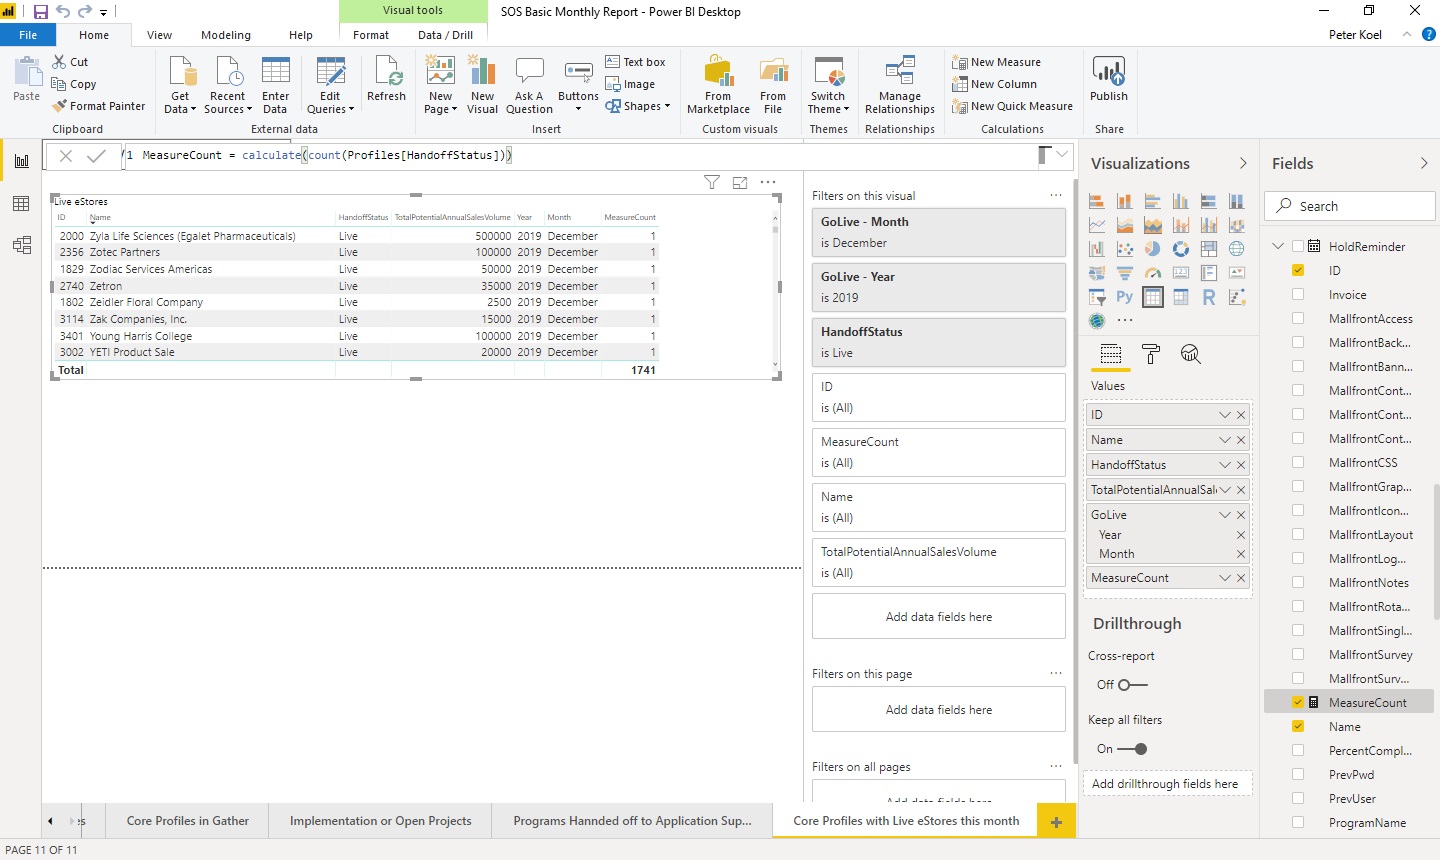The image size is (1440, 860).
Task: Toggle Cross-report drillthrough switch
Action: click(1132, 685)
